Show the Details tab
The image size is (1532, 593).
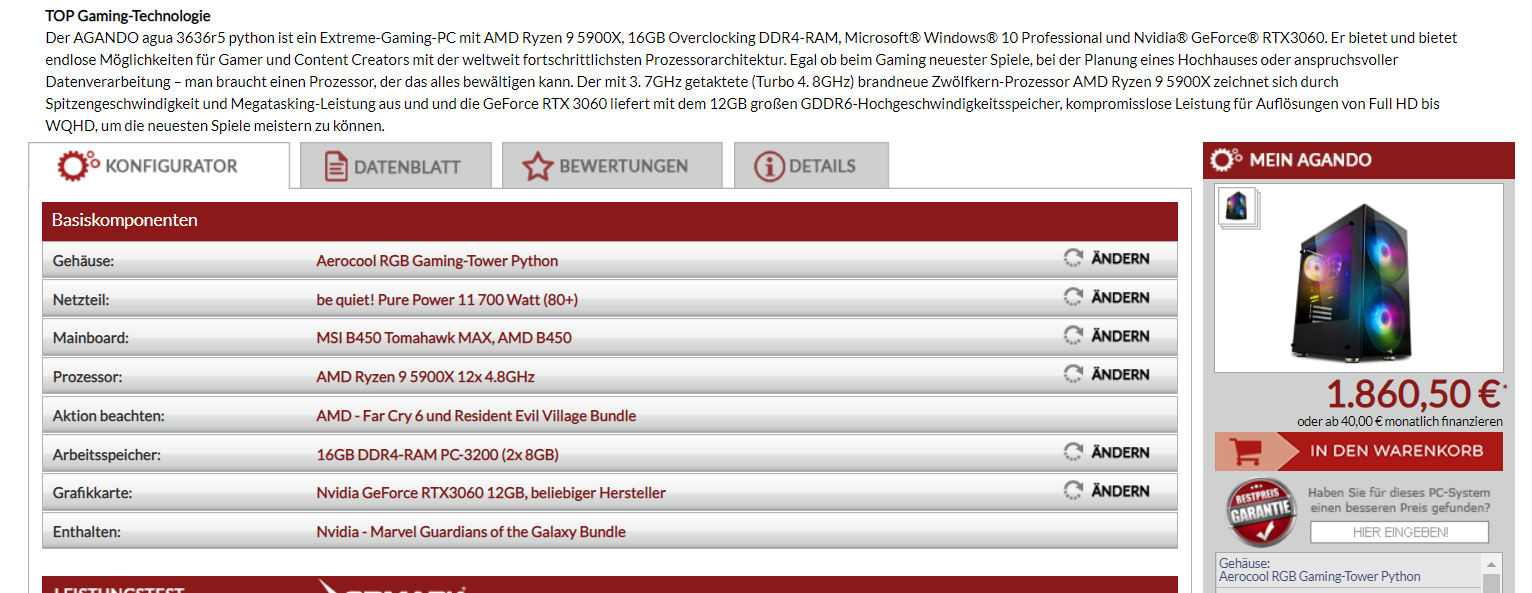click(x=811, y=165)
